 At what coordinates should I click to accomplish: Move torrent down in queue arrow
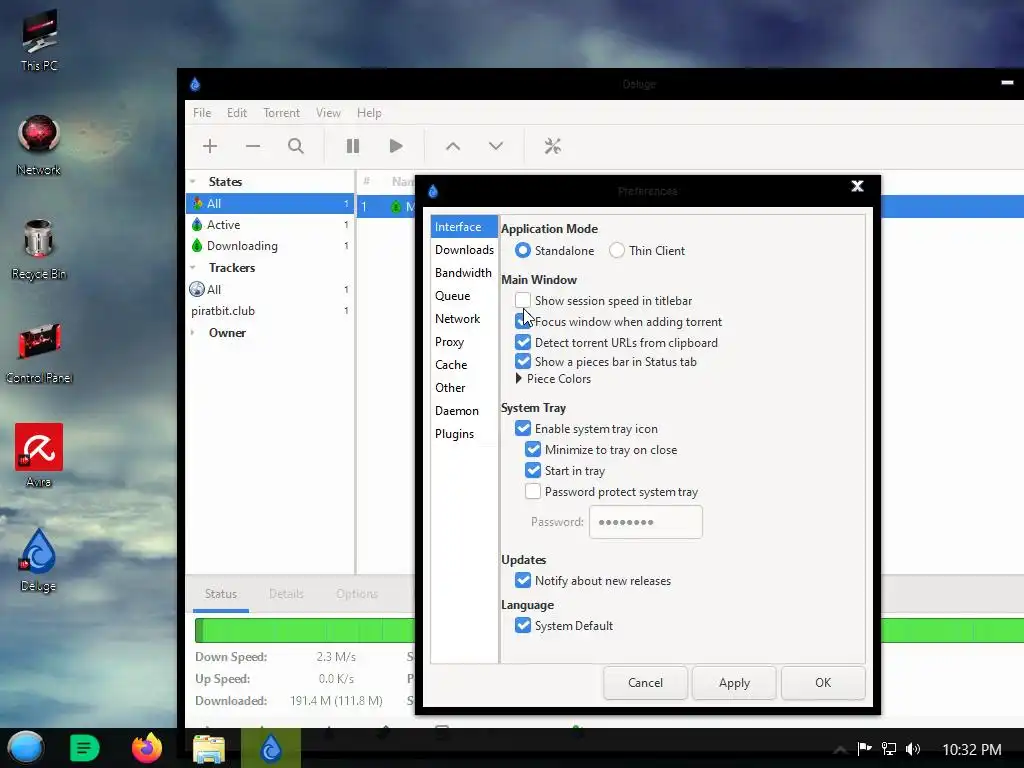pyautogui.click(x=496, y=146)
